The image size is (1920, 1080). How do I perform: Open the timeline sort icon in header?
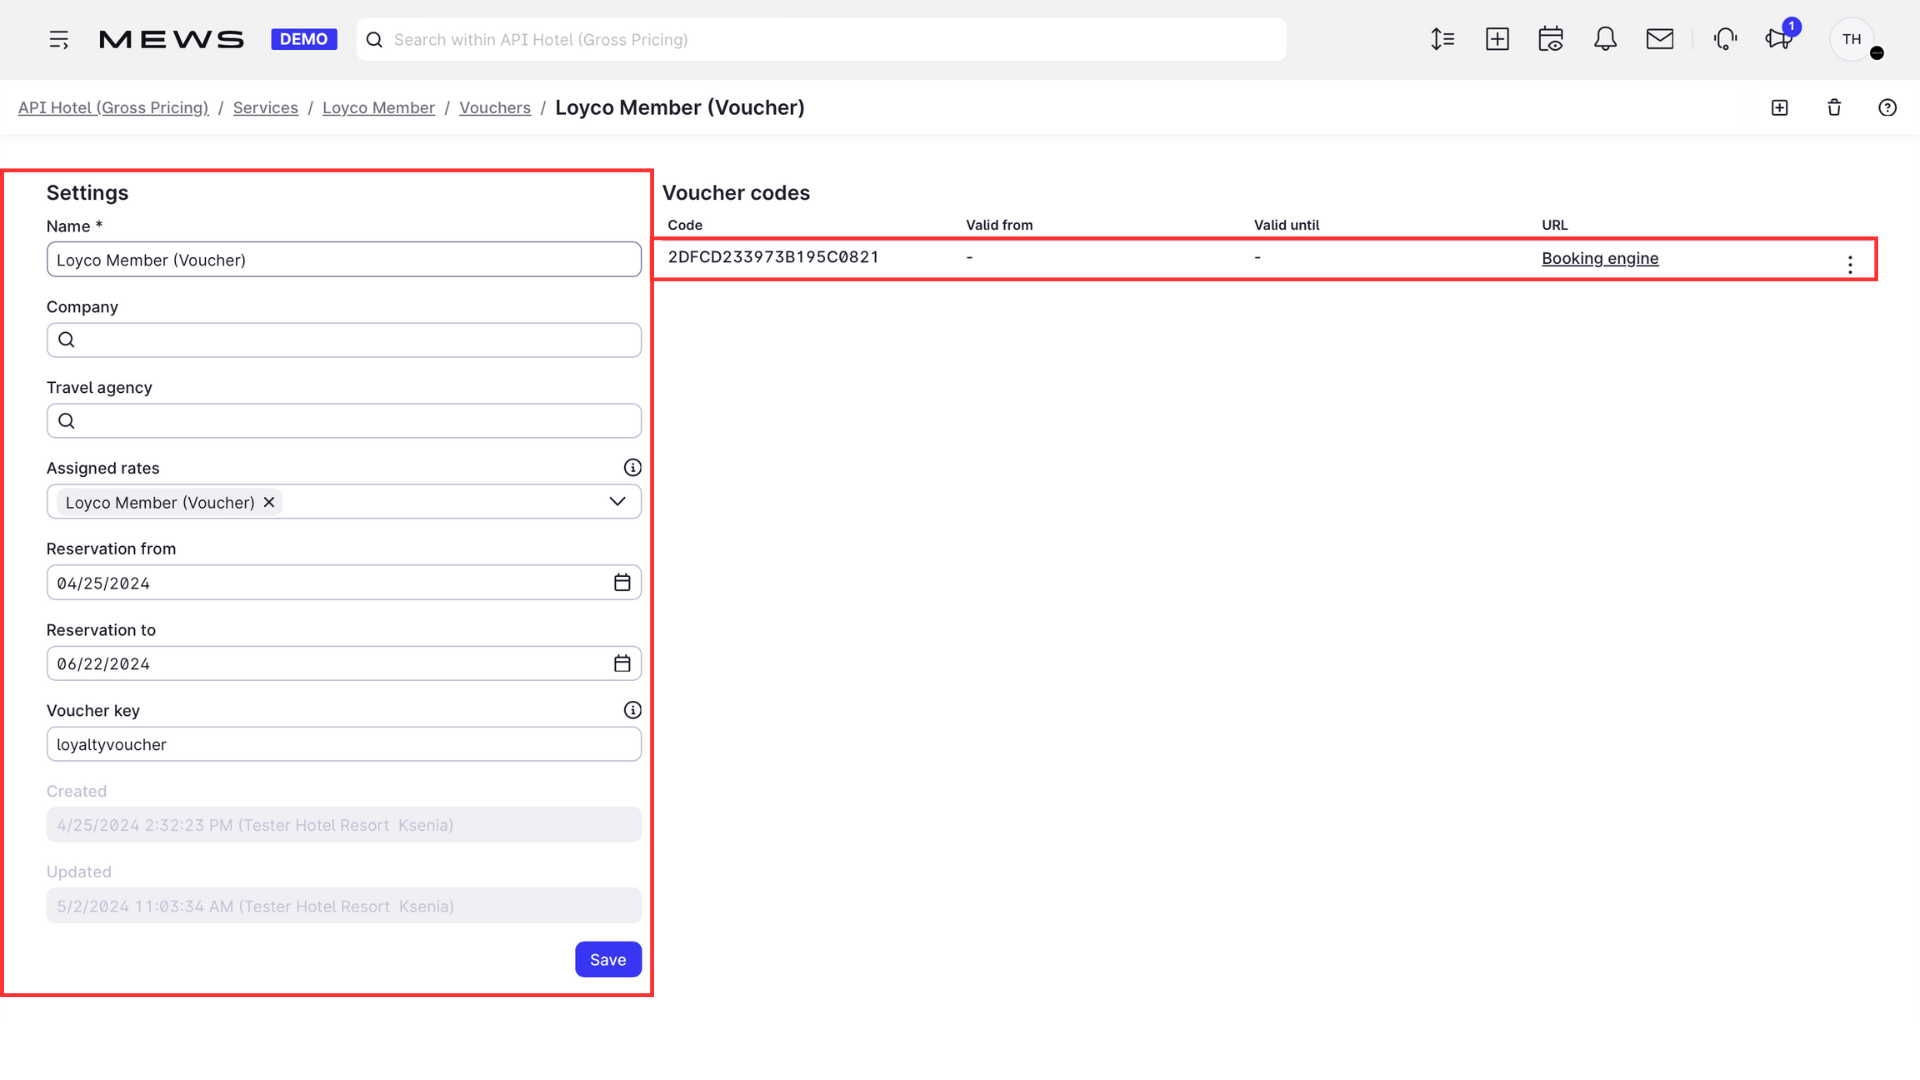pyautogui.click(x=1442, y=39)
